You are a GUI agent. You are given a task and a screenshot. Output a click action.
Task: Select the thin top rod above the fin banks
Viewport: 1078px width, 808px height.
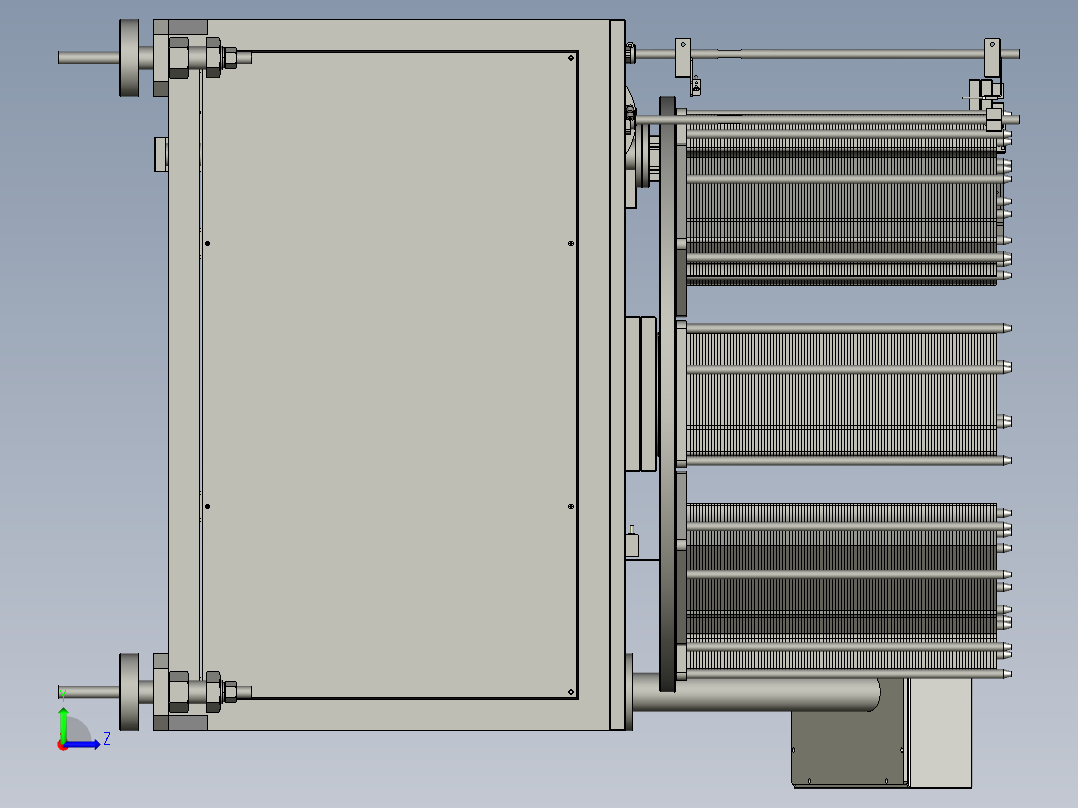(x=826, y=54)
